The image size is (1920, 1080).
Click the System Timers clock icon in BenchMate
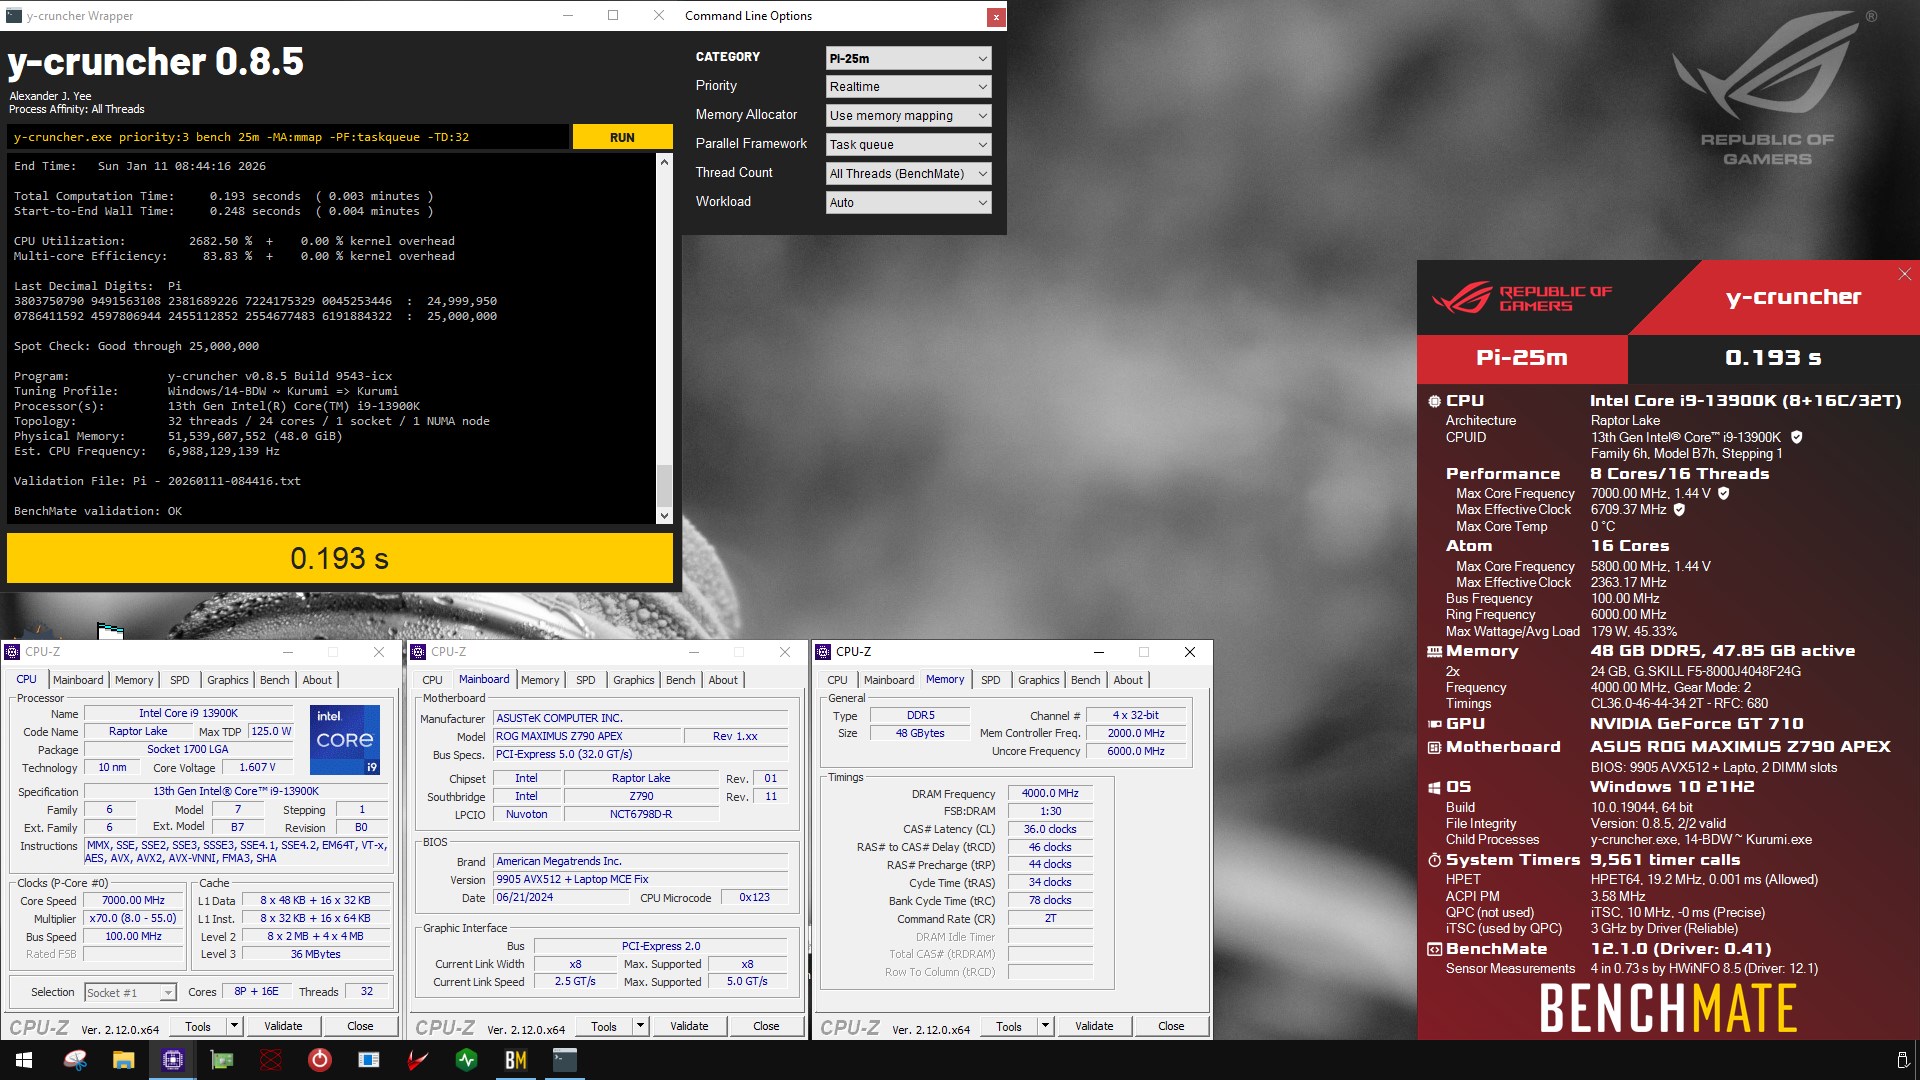pyautogui.click(x=1434, y=860)
